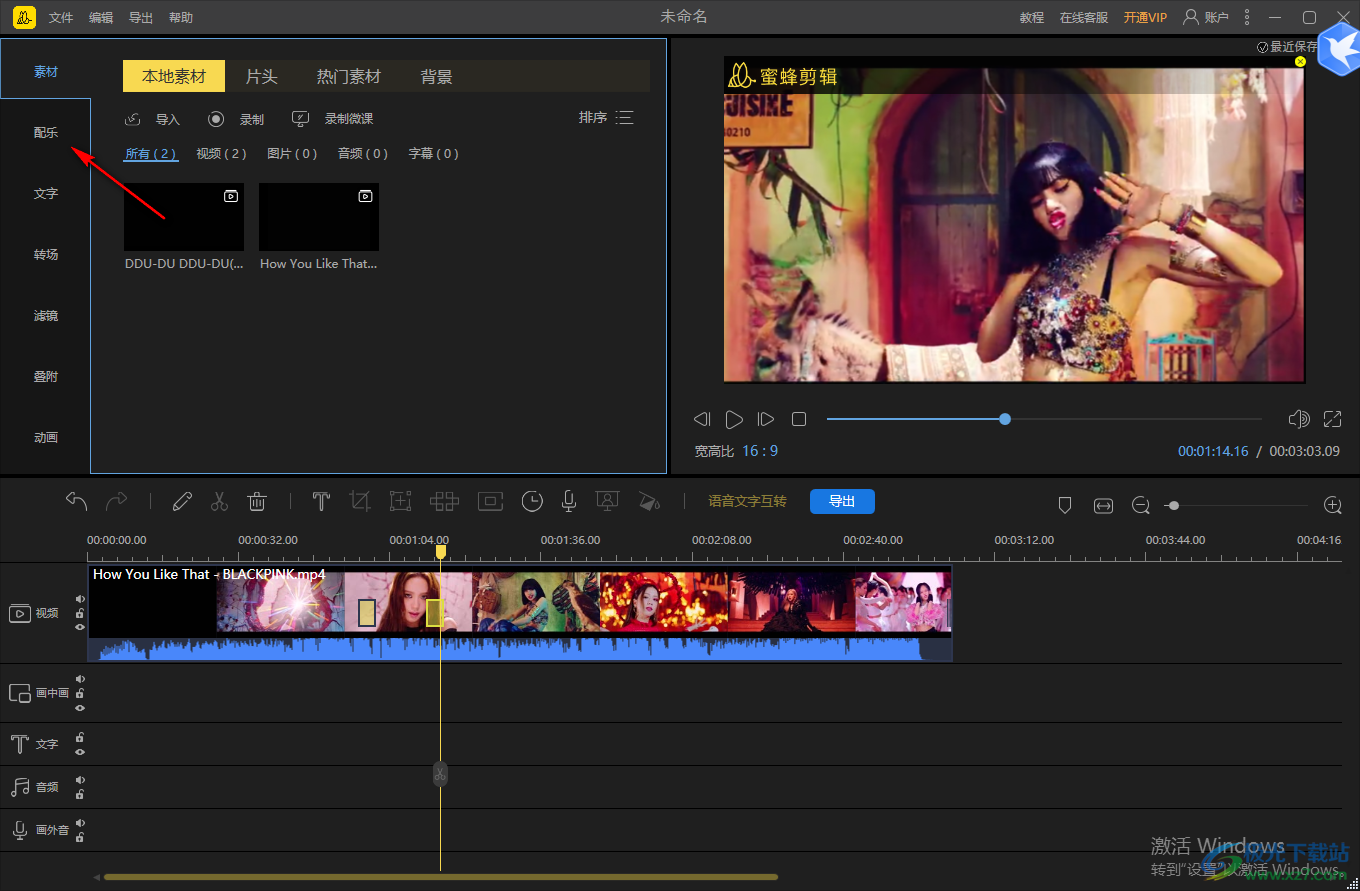Screen dimensions: 1360x891
Task: Click the trash delete icon
Action: [257, 501]
